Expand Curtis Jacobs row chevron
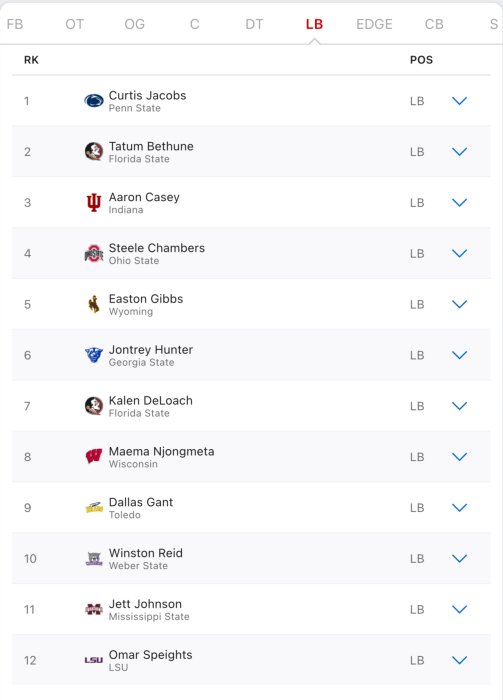The image size is (503, 700). point(459,101)
